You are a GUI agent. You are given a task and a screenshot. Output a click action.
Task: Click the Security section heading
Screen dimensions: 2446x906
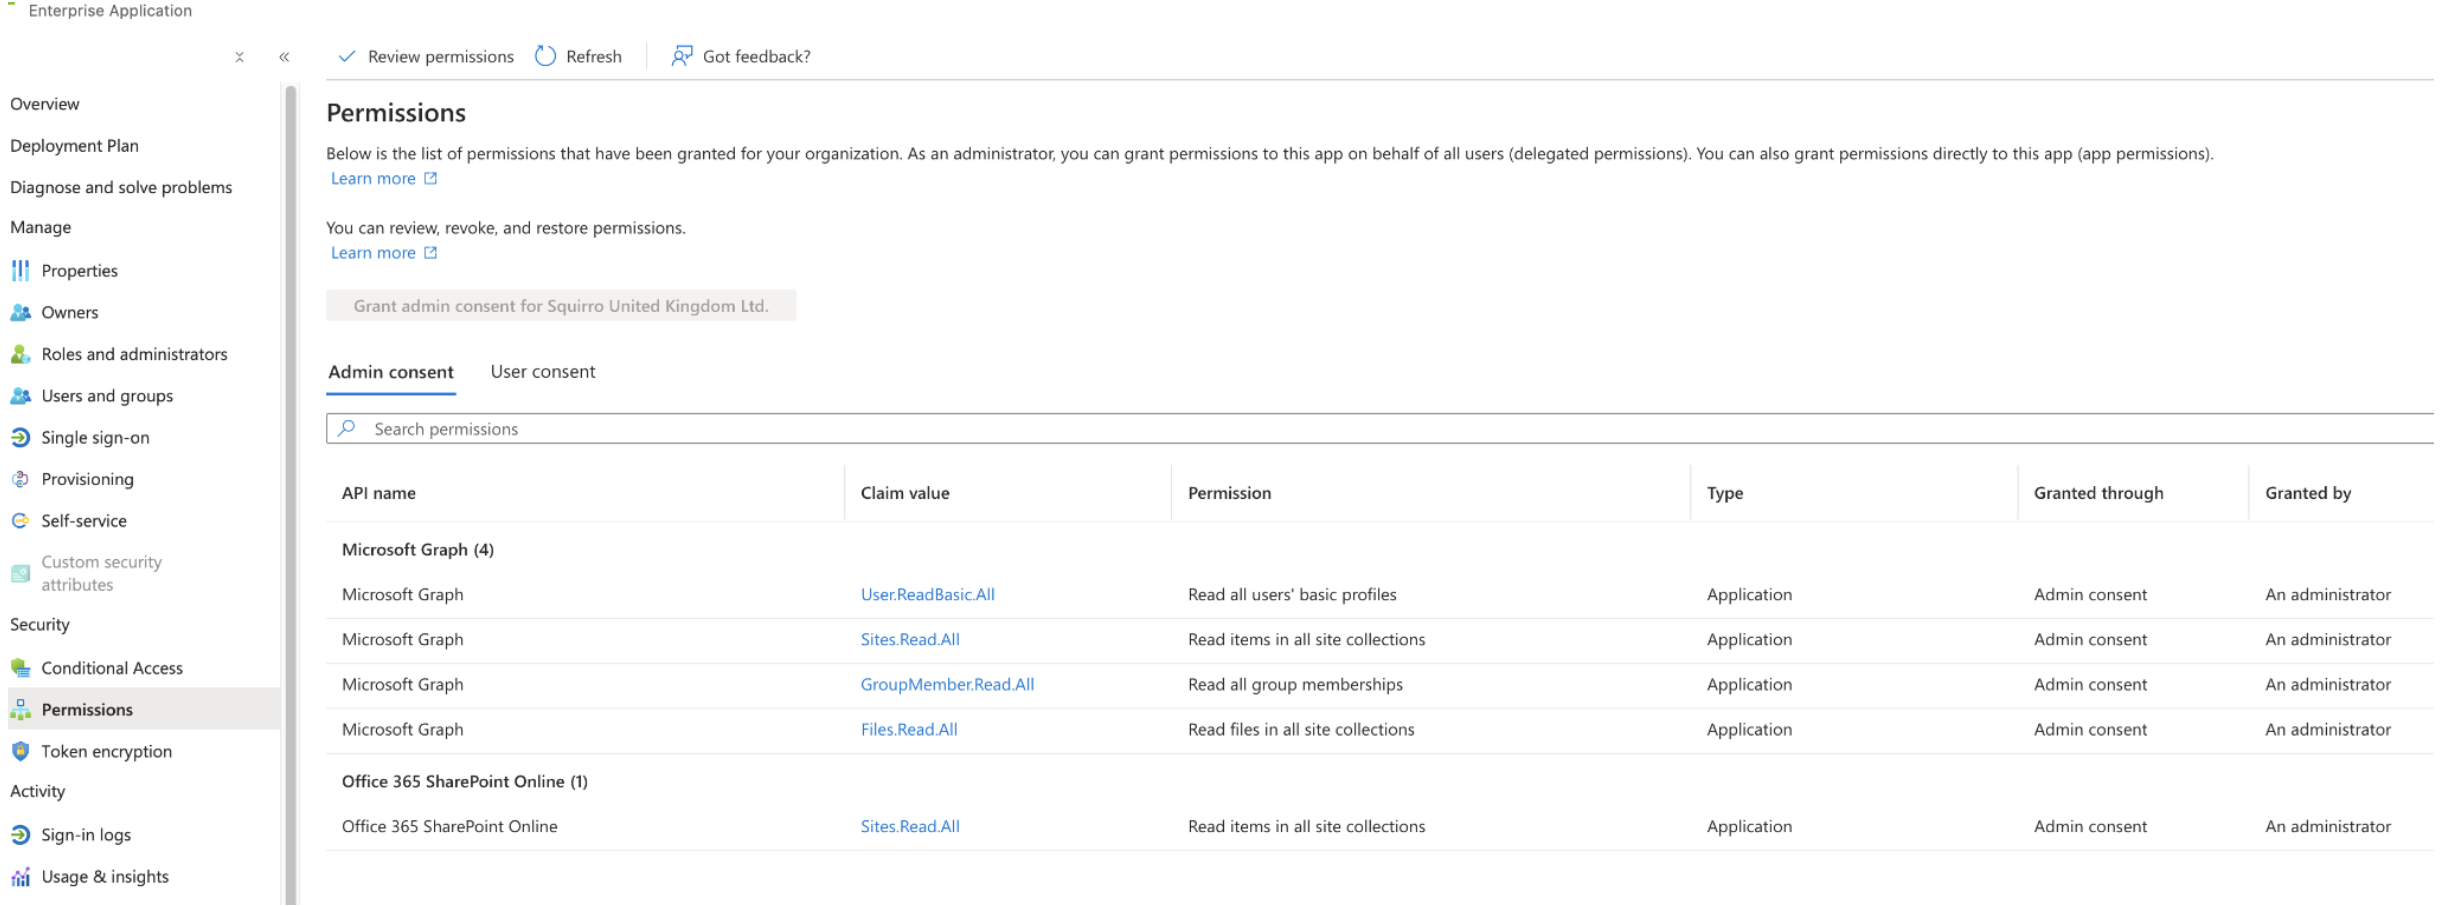pyautogui.click(x=40, y=624)
